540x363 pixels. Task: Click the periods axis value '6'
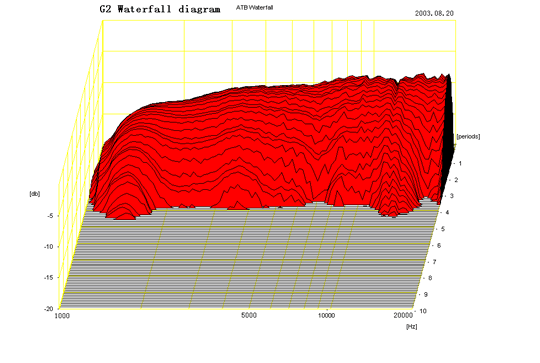coord(439,245)
